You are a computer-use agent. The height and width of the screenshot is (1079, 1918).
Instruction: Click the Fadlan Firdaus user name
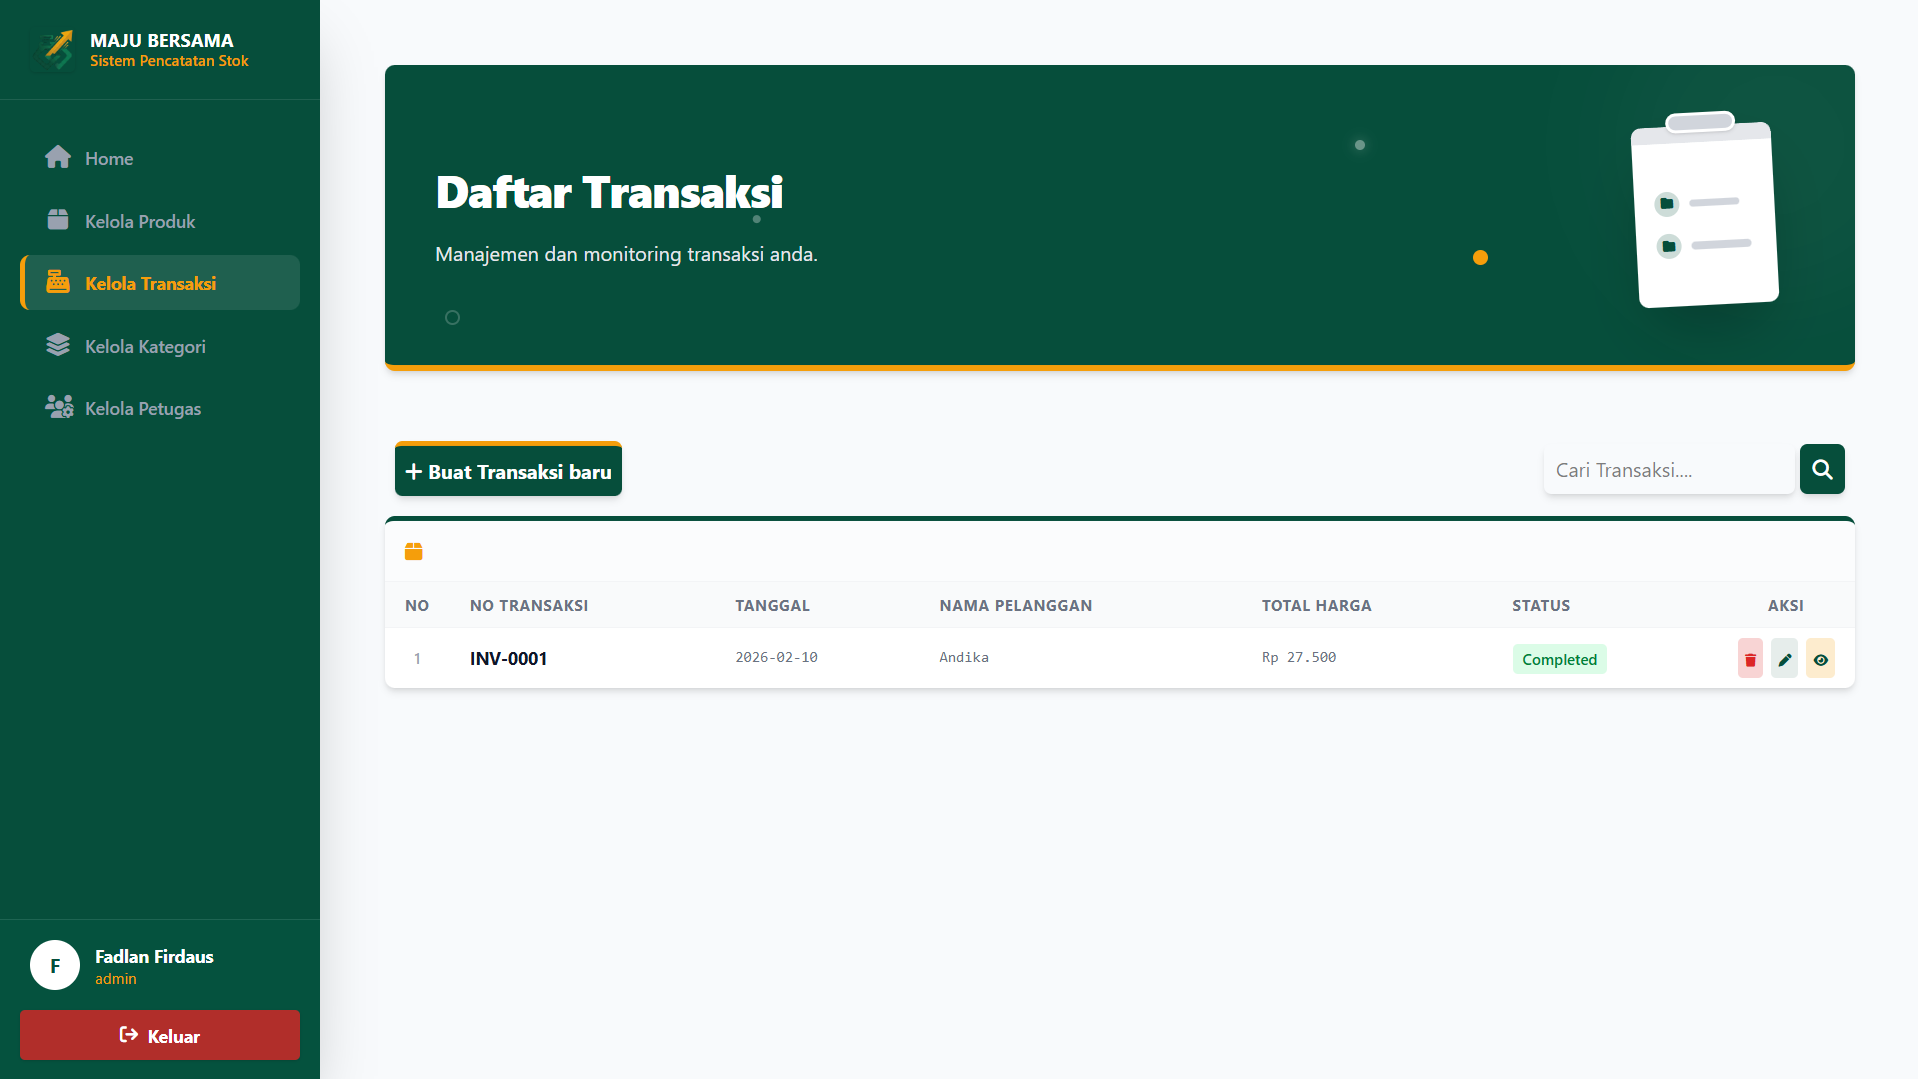pos(154,957)
